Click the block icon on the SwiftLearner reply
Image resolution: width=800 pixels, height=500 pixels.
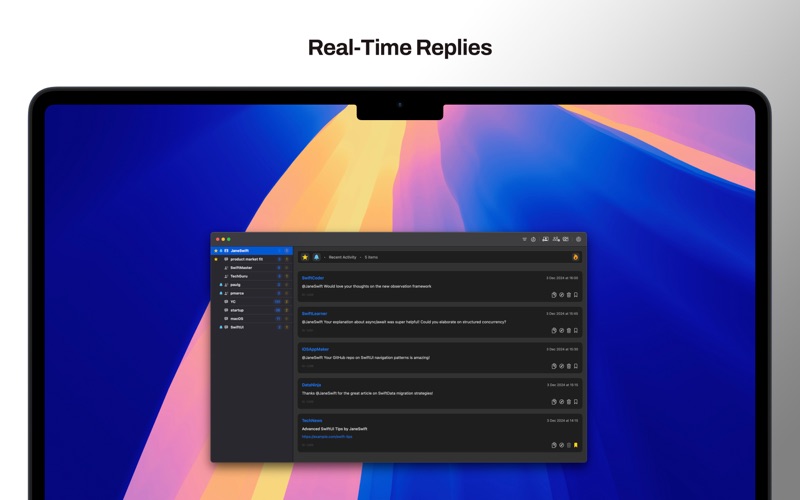(561, 331)
